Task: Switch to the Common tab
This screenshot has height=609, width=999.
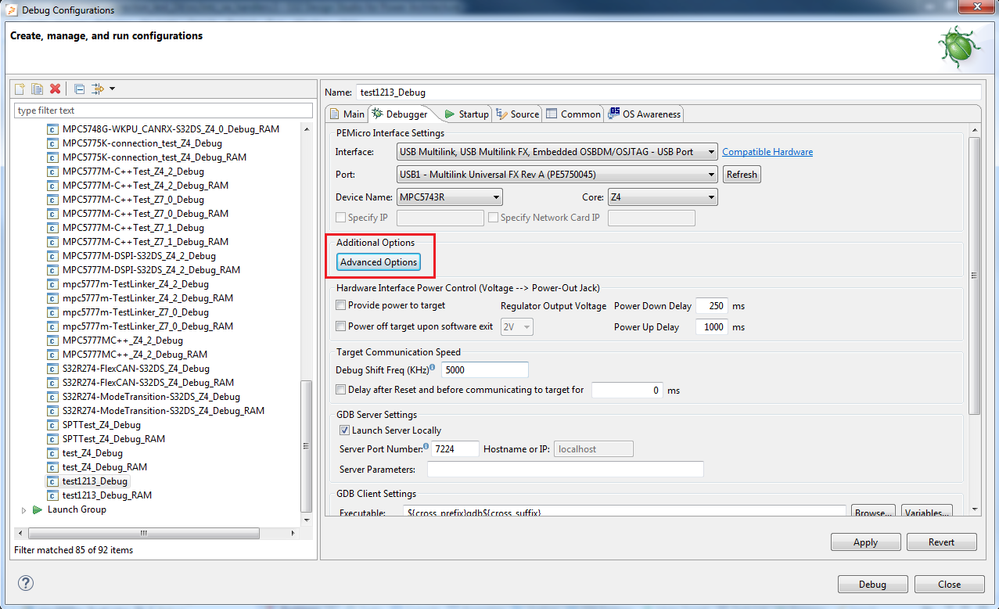Action: click(573, 114)
